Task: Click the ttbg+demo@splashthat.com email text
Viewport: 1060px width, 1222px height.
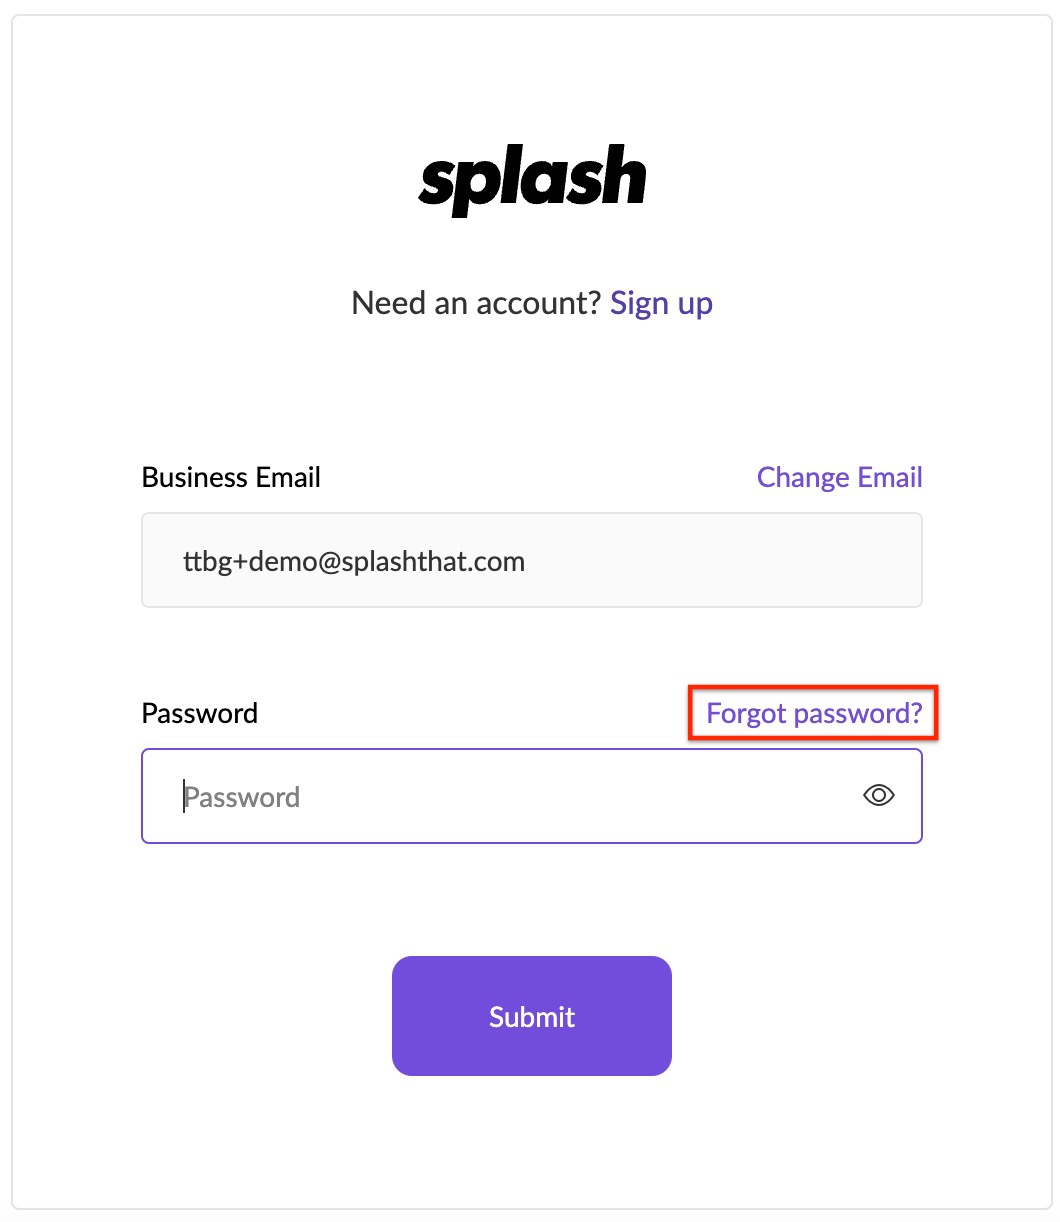Action: click(354, 561)
